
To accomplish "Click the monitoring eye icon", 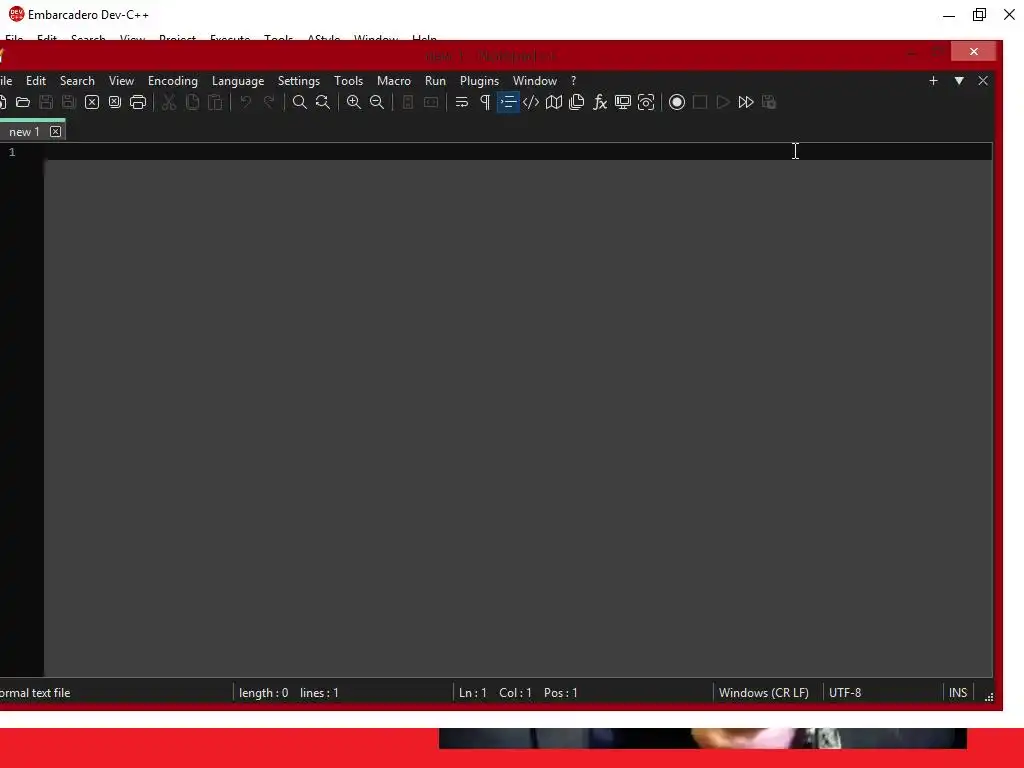I will [646, 102].
